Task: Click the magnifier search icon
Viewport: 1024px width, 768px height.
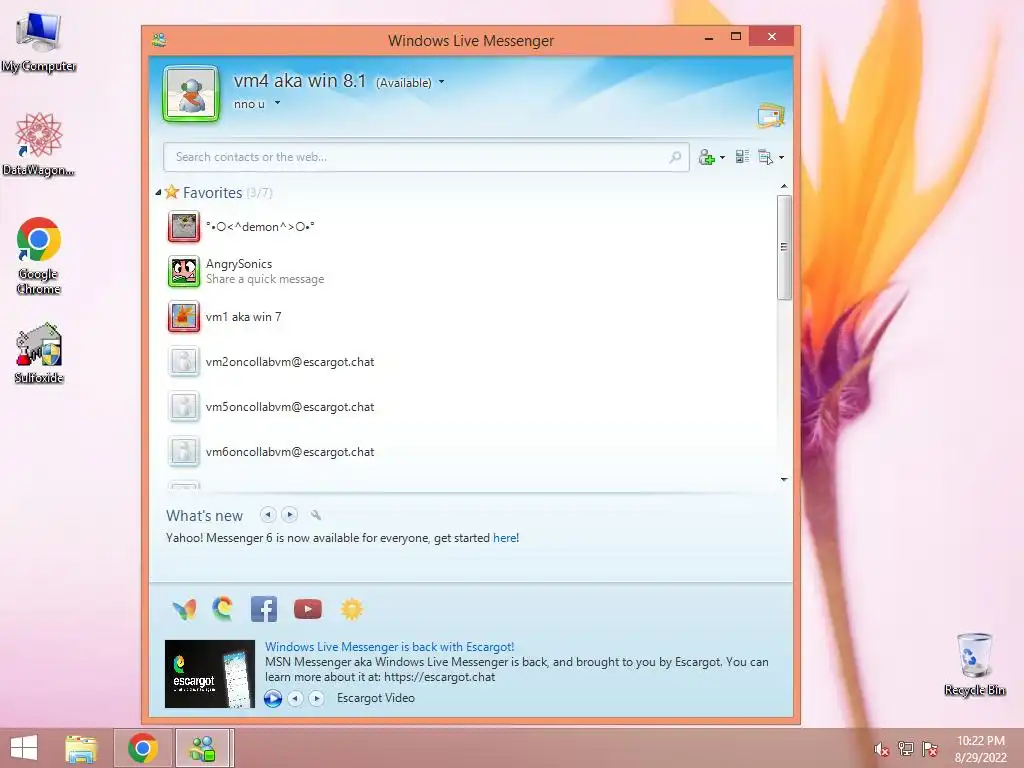Action: (x=675, y=157)
